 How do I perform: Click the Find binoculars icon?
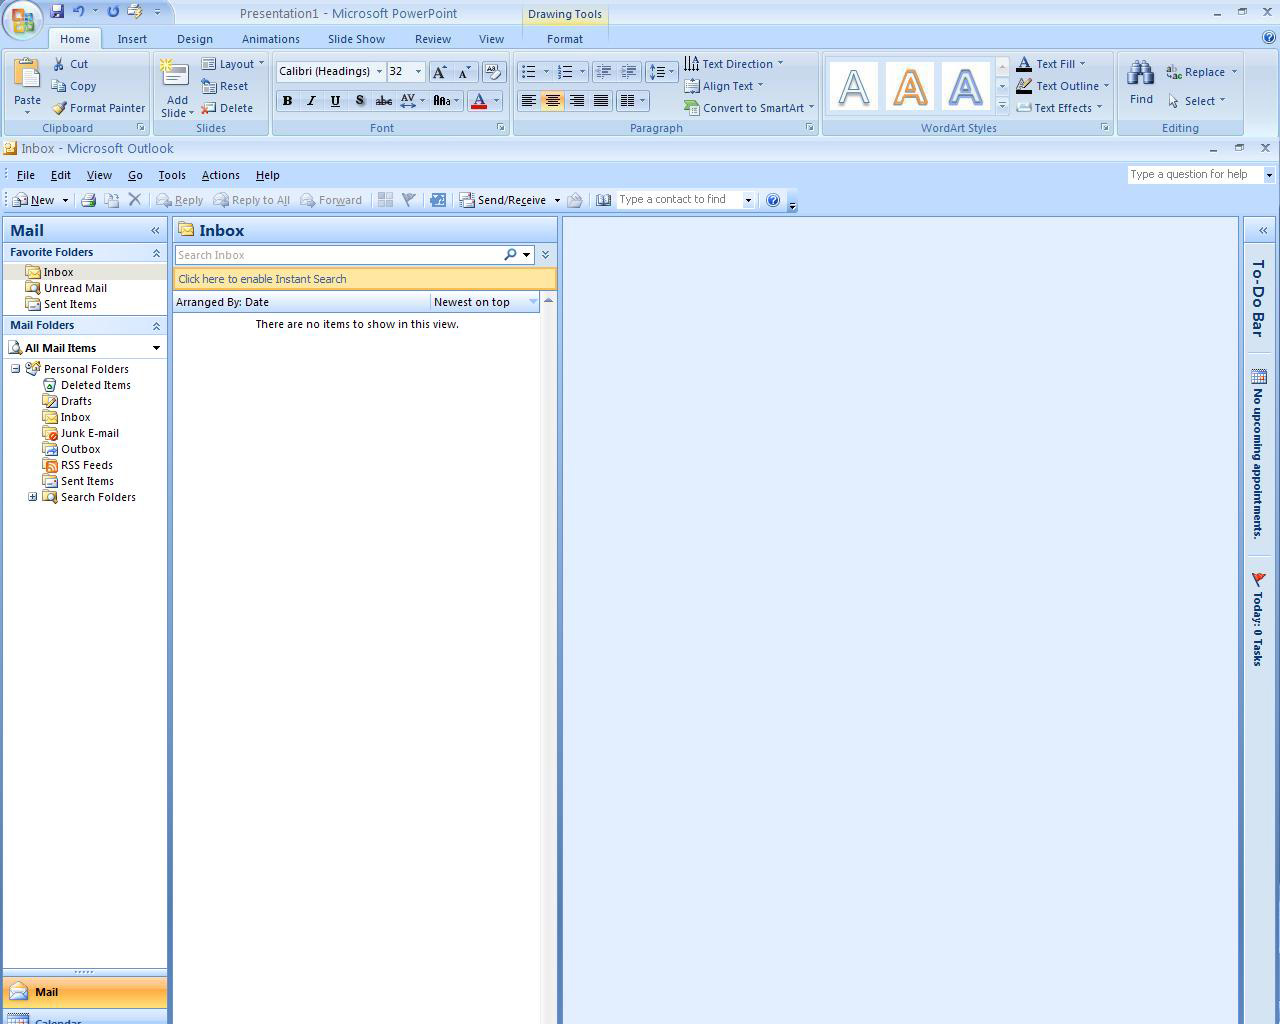coord(1140,74)
